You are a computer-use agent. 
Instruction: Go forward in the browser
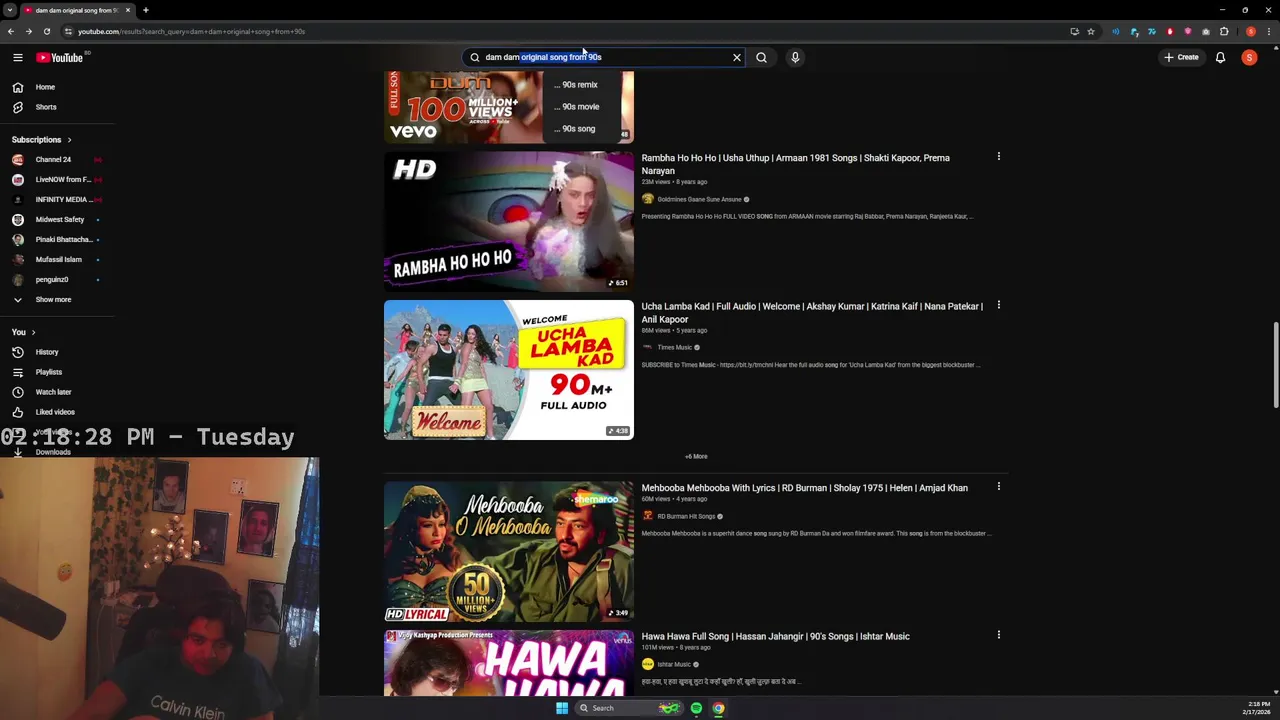[29, 31]
